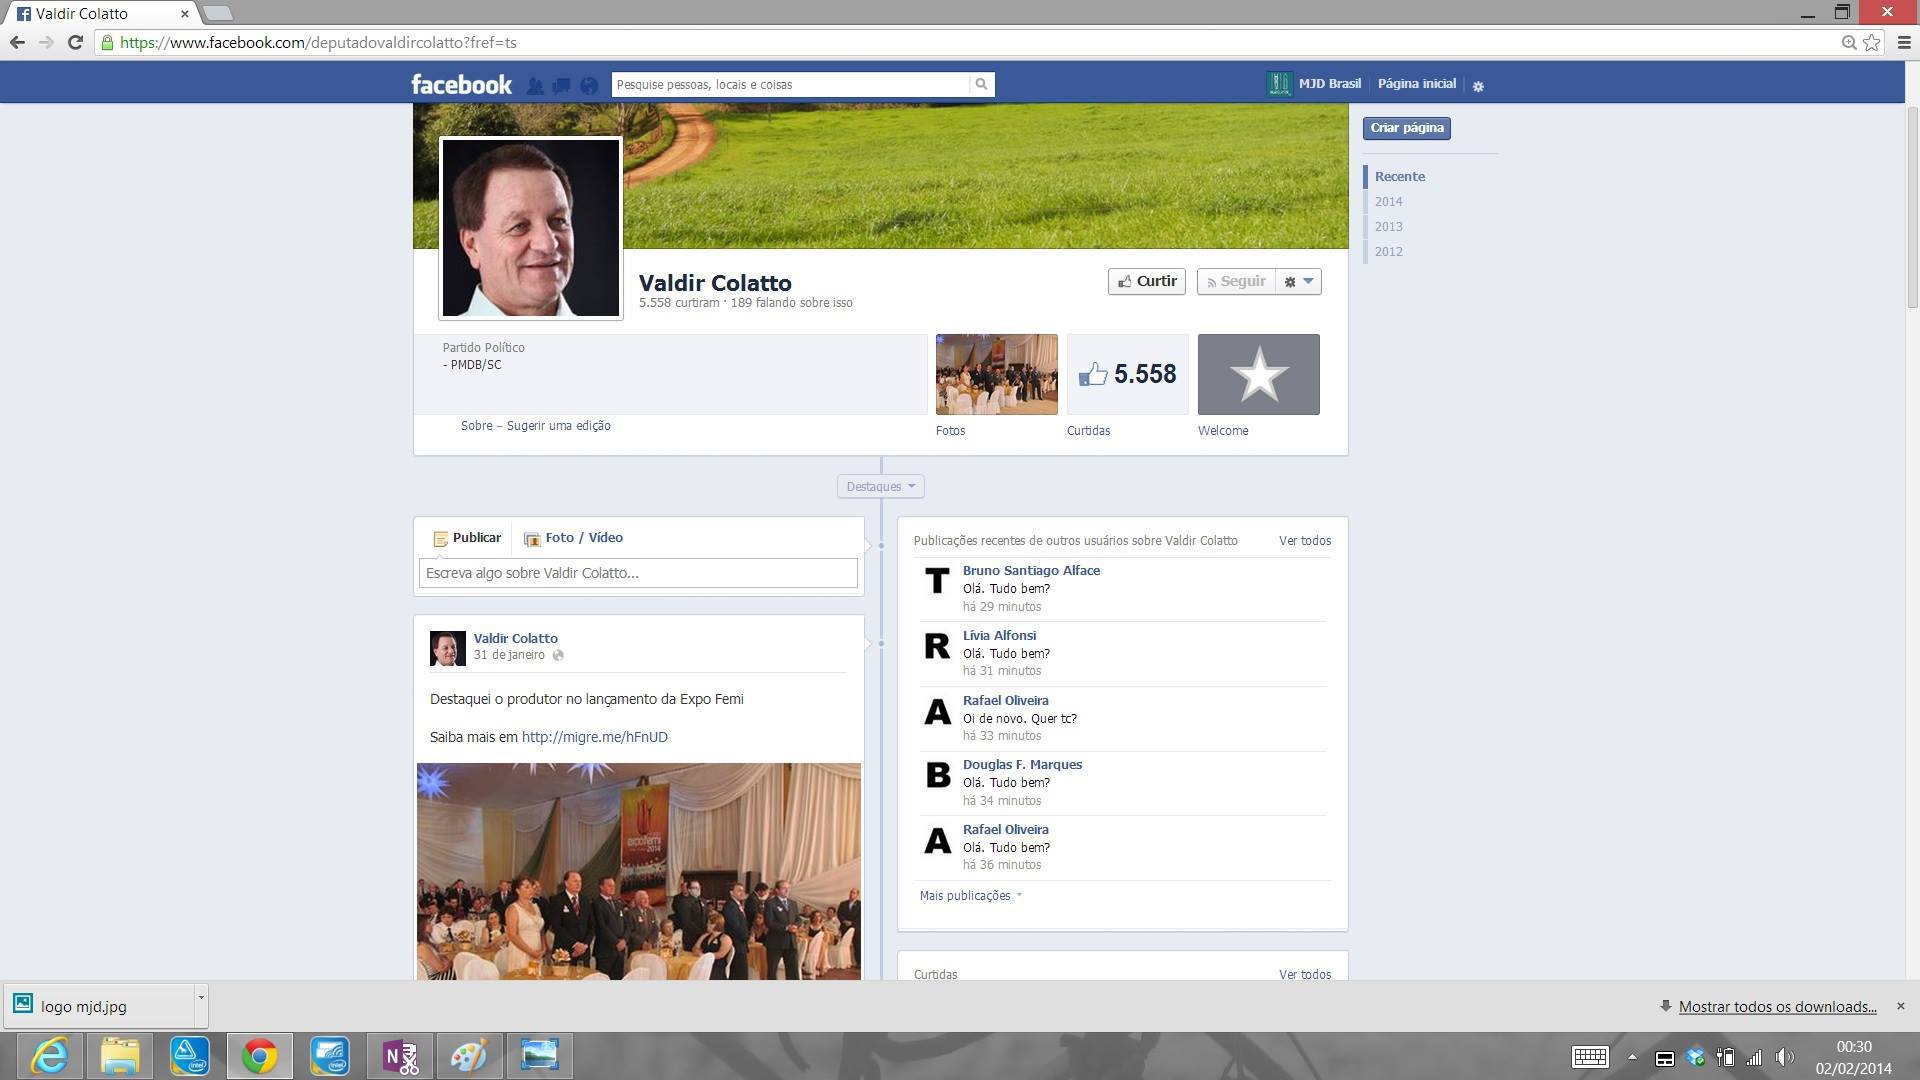Image resolution: width=1920 pixels, height=1080 pixels.
Task: Open Ver todos beside Curtidas section
Action: pyautogui.click(x=1304, y=975)
